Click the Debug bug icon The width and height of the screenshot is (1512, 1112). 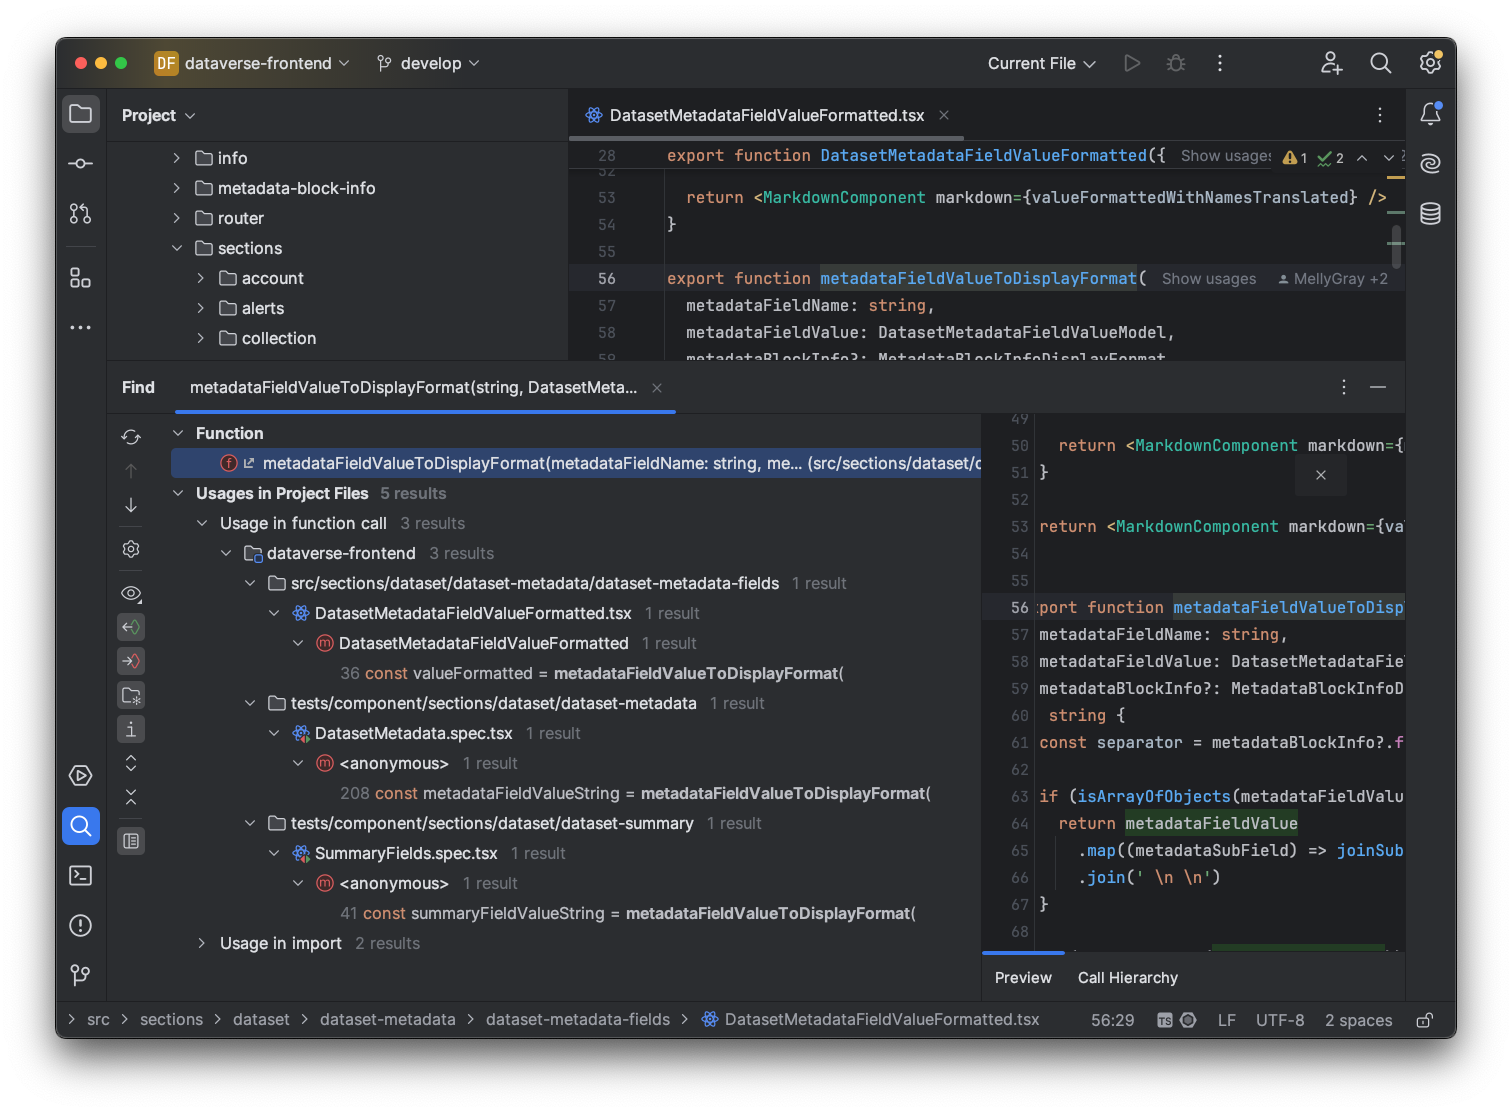pos(1176,63)
